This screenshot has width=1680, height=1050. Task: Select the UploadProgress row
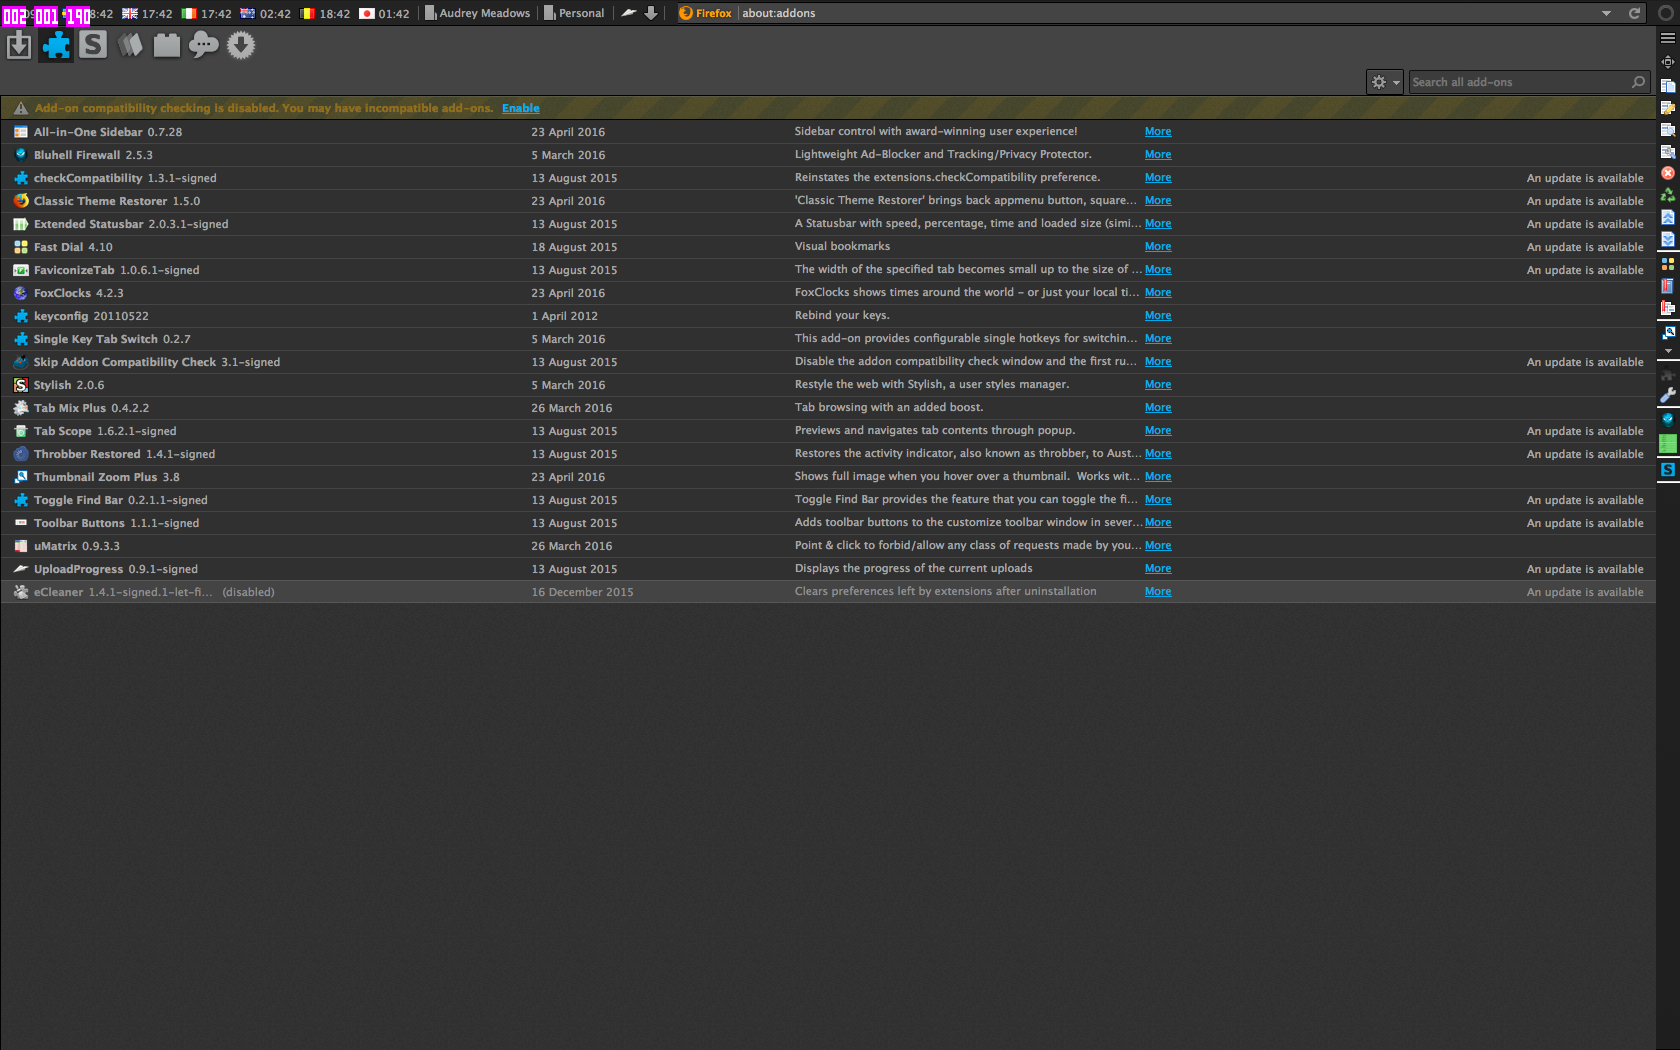(x=828, y=569)
